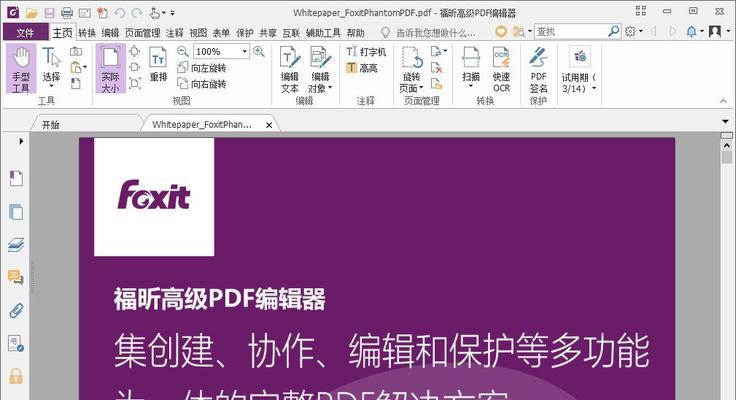The width and height of the screenshot is (736, 400).
Task: Open the Attachments paperclip panel
Action: click(x=16, y=310)
